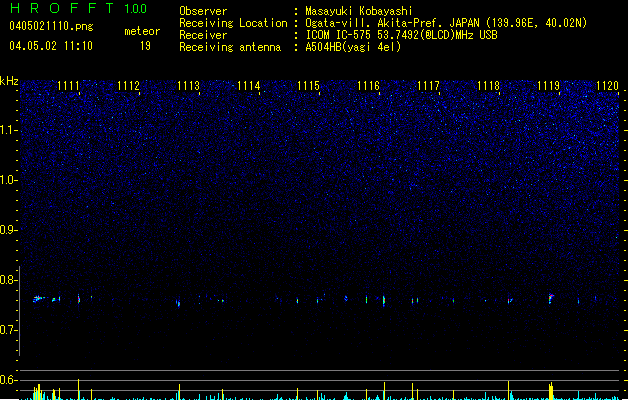
Task: Click the date stamp 04.05.02 11:10
Action: coord(51,46)
